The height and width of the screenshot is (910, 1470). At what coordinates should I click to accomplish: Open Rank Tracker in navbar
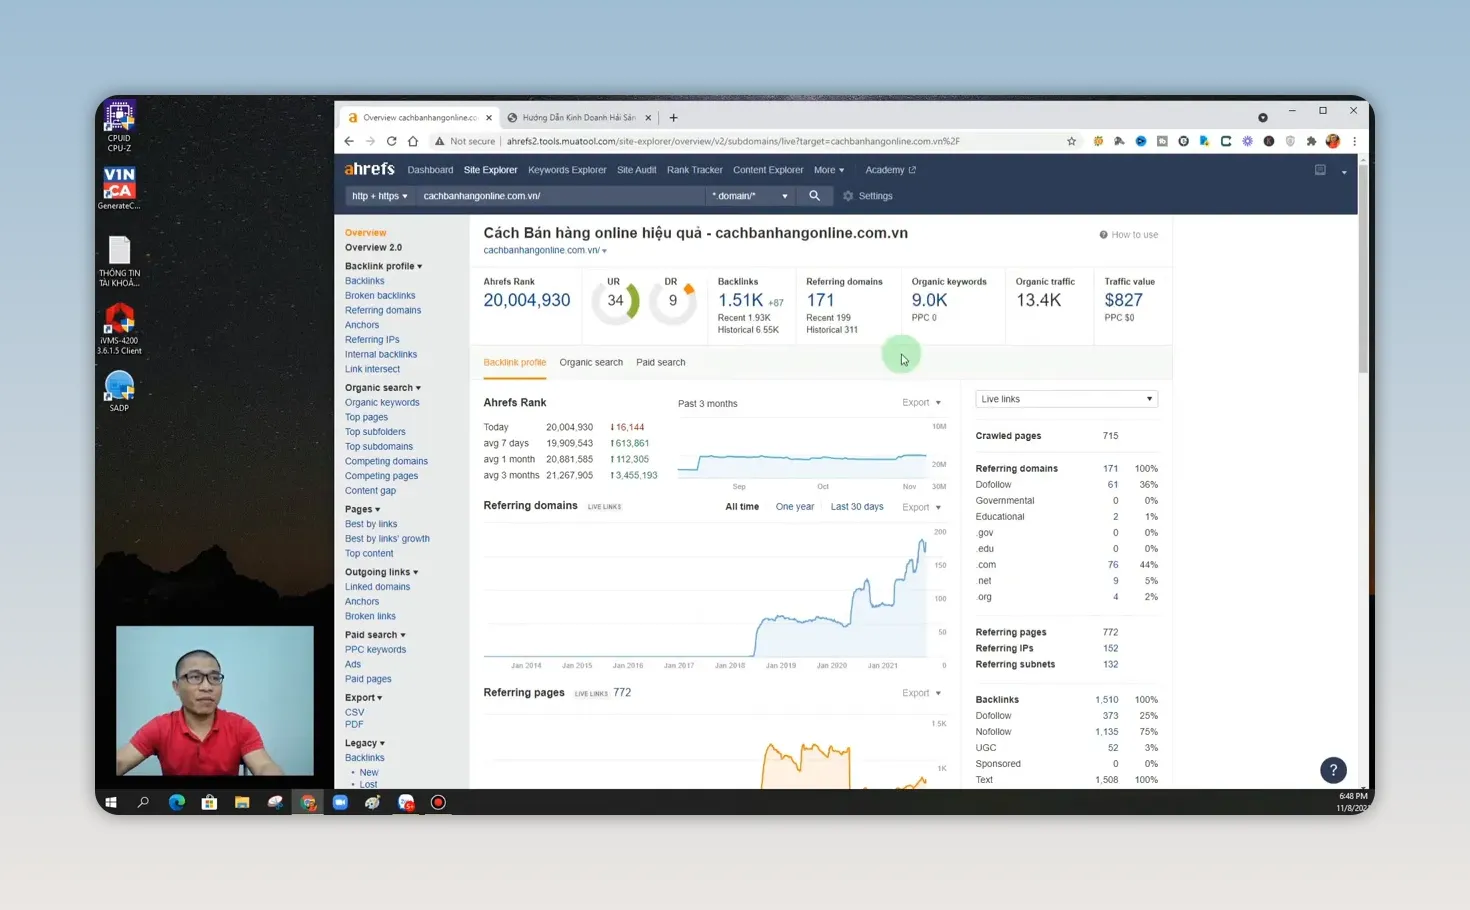click(x=694, y=170)
